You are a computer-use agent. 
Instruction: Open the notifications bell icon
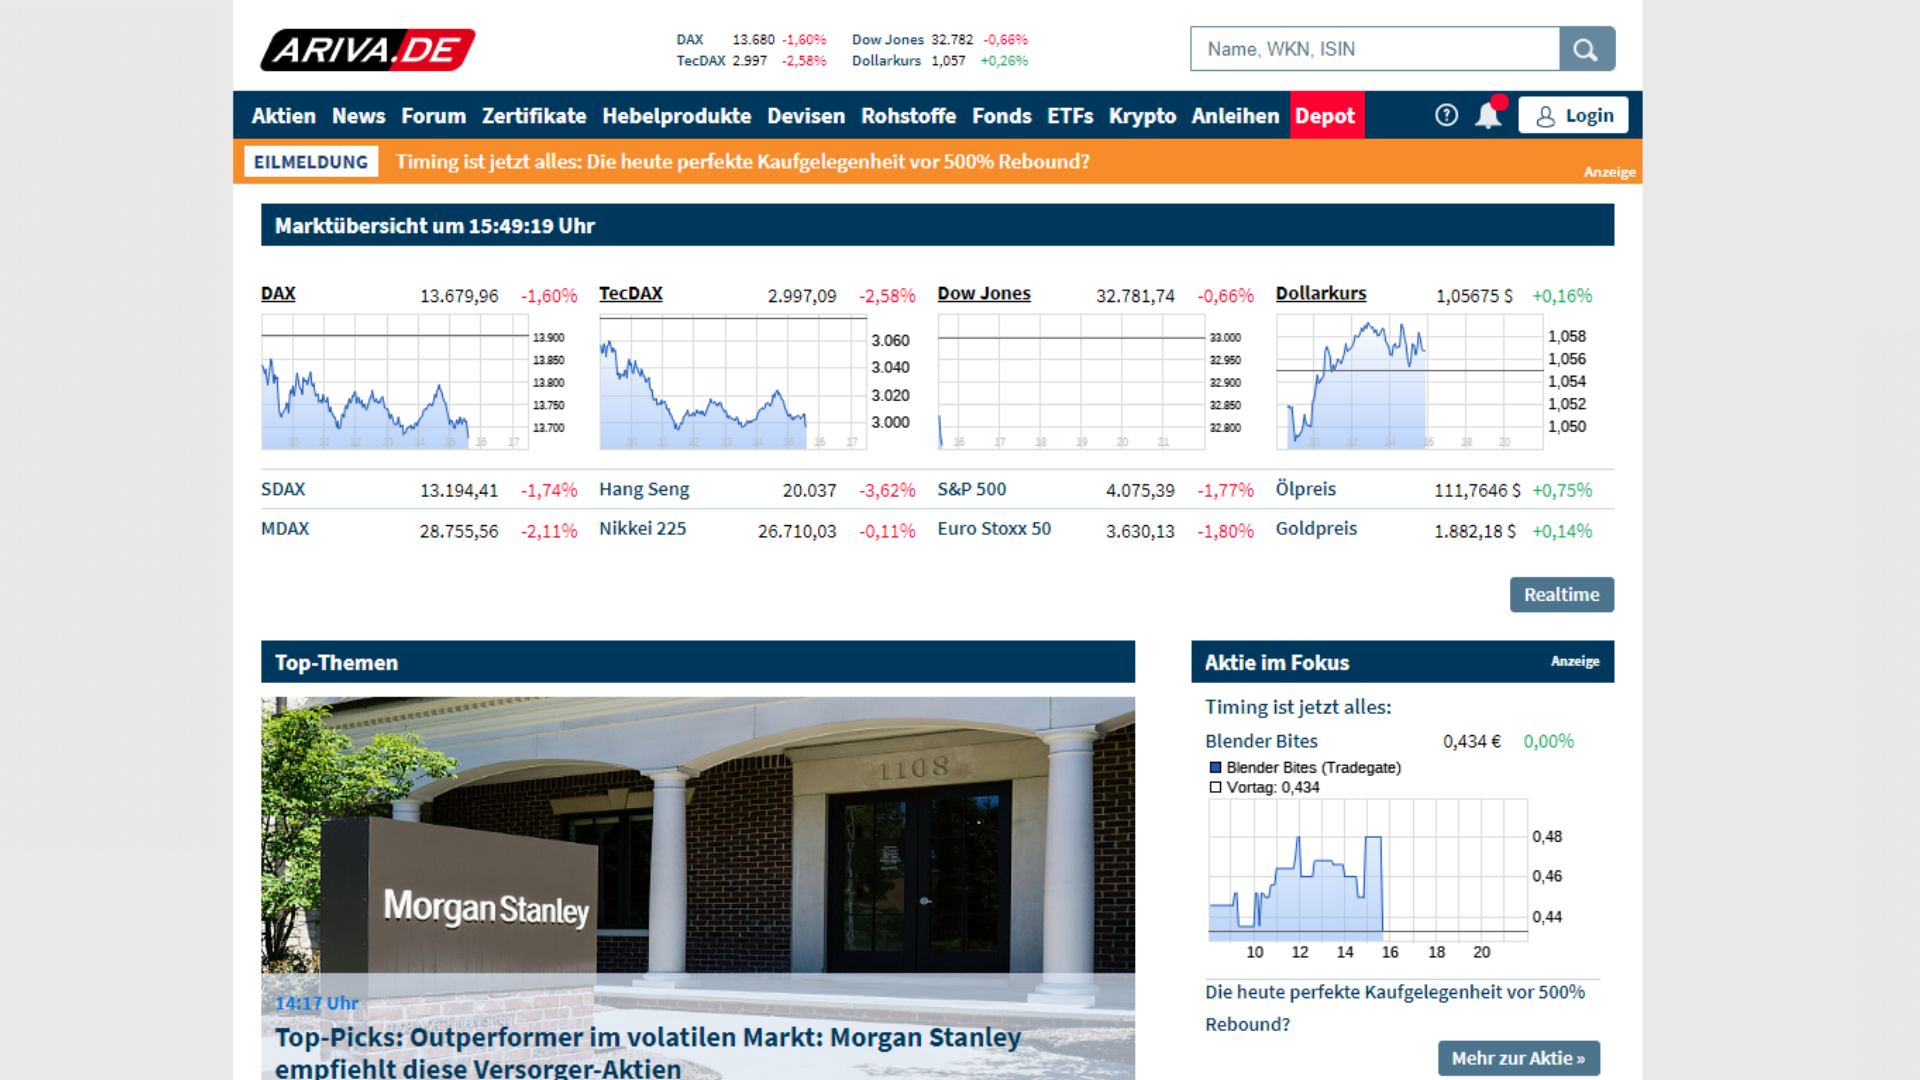click(x=1488, y=116)
